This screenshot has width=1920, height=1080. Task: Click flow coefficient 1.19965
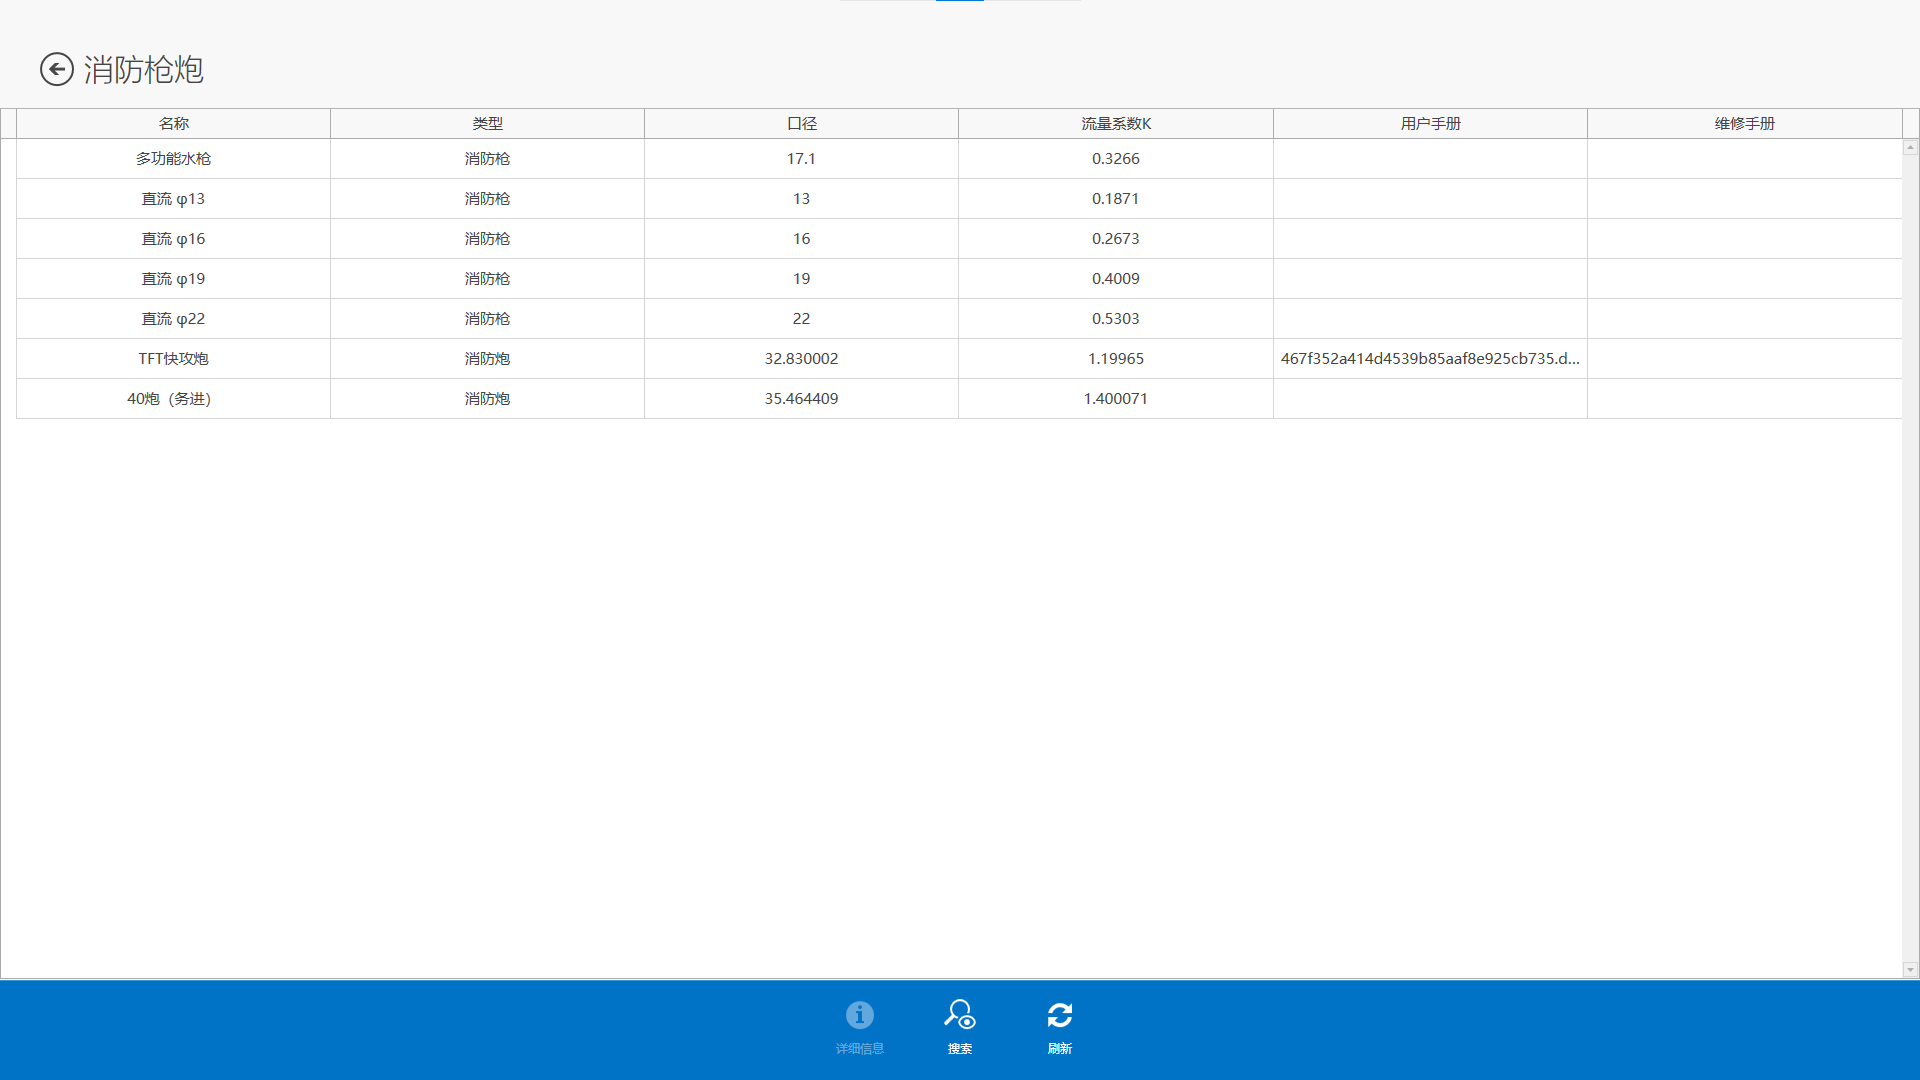click(1116, 359)
